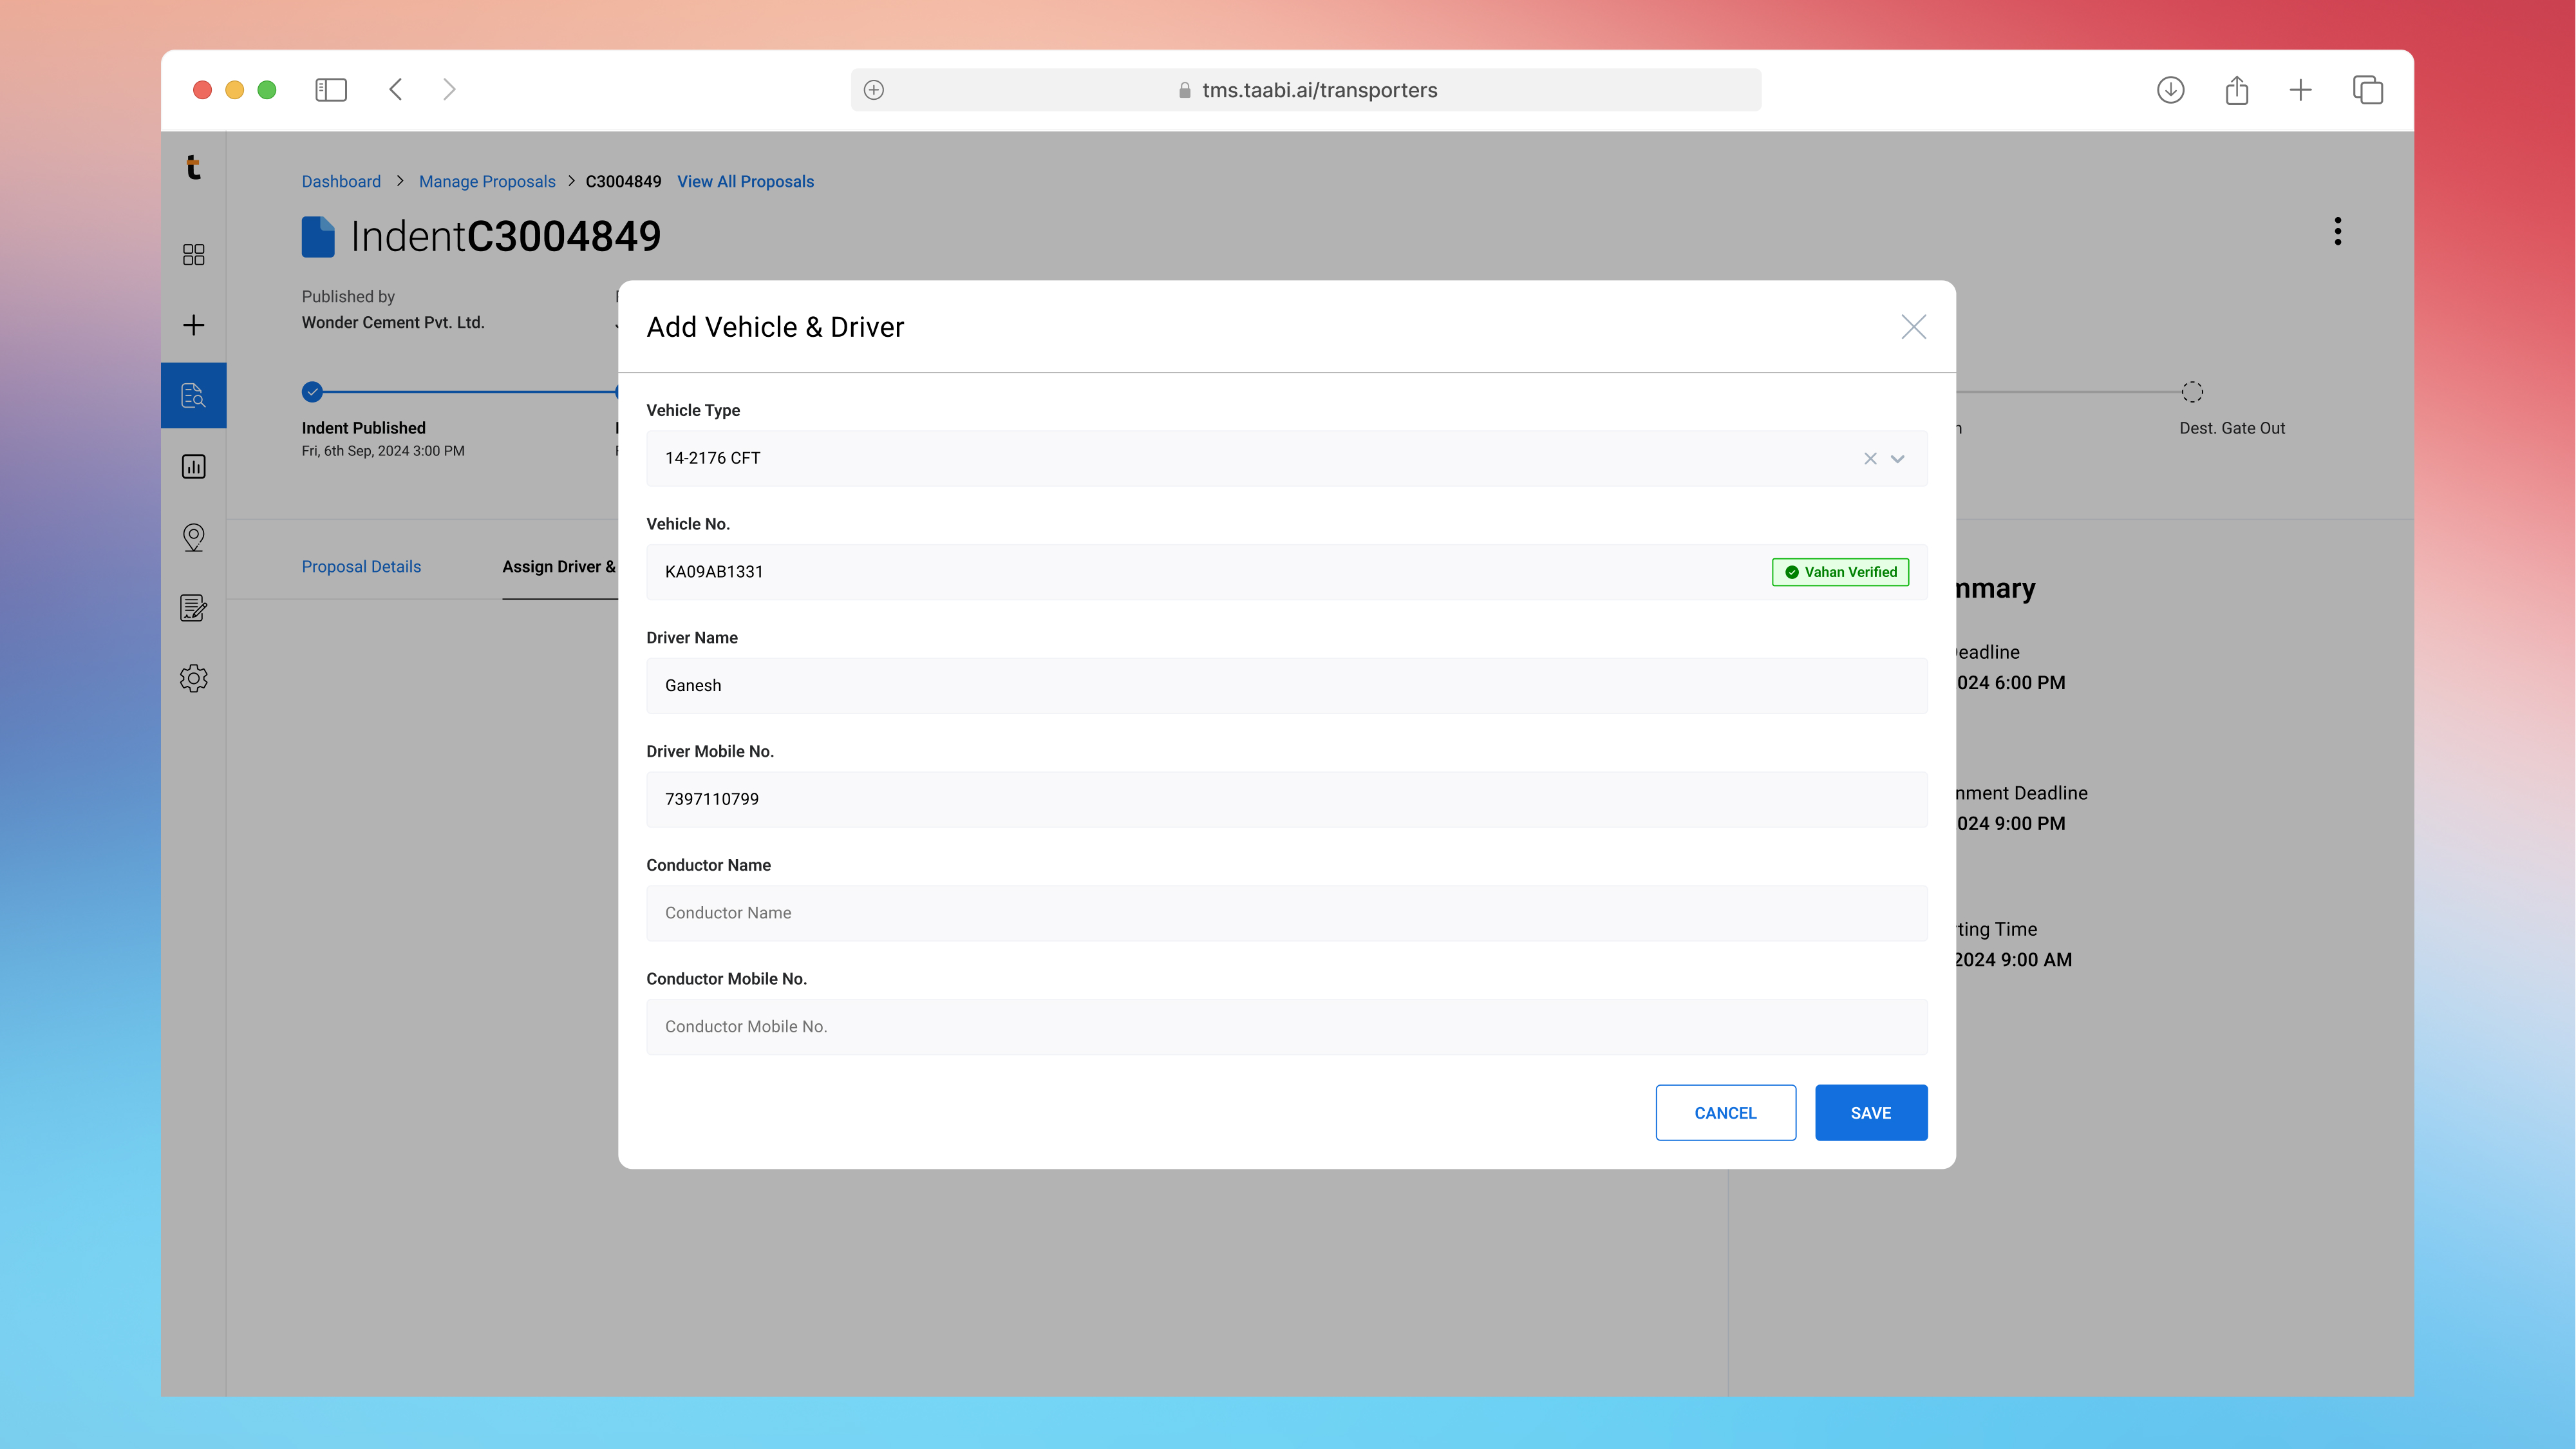
Task: Switch to the Proposal Details tab
Action: [x=361, y=566]
